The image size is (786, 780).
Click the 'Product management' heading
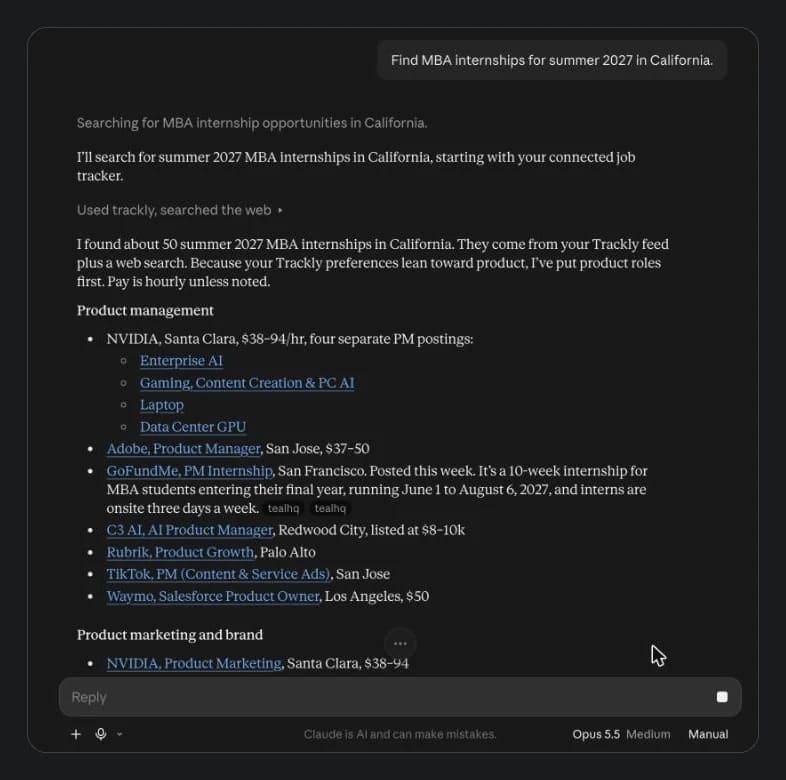pyautogui.click(x=145, y=311)
